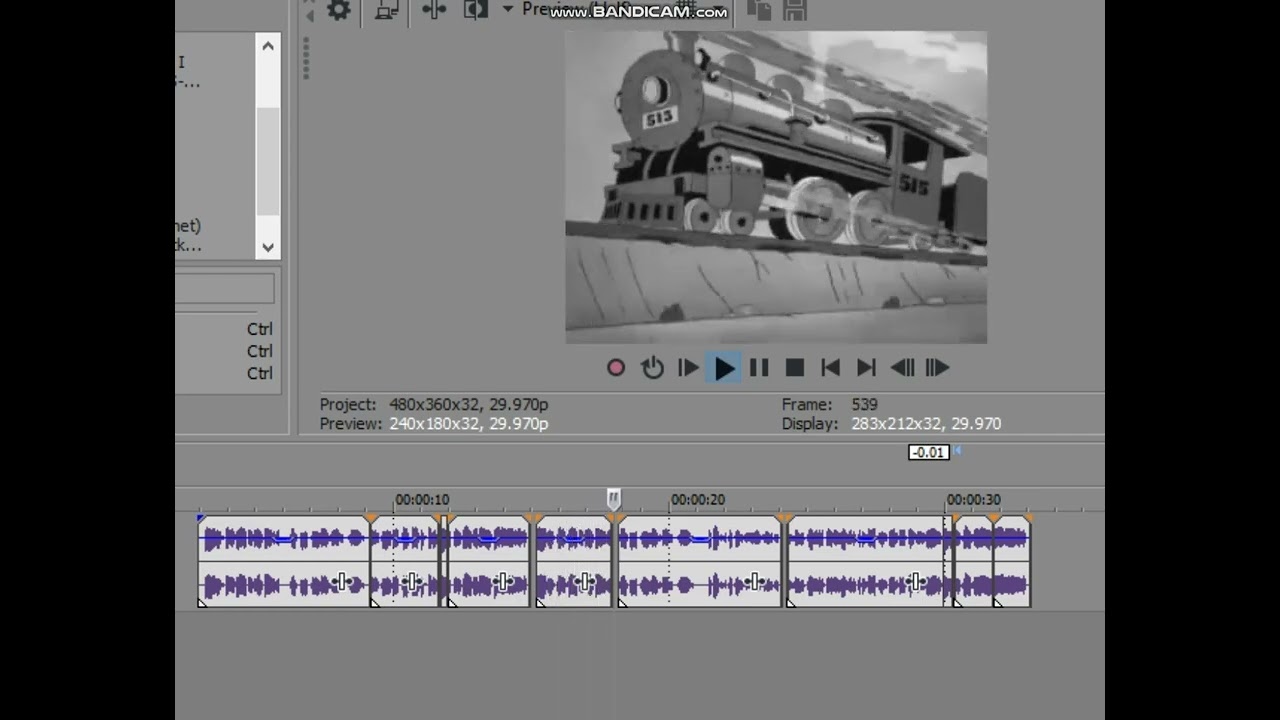This screenshot has width=1280, height=720.
Task: Click orange fade handle at the last clip's end
Action: [1028, 519]
